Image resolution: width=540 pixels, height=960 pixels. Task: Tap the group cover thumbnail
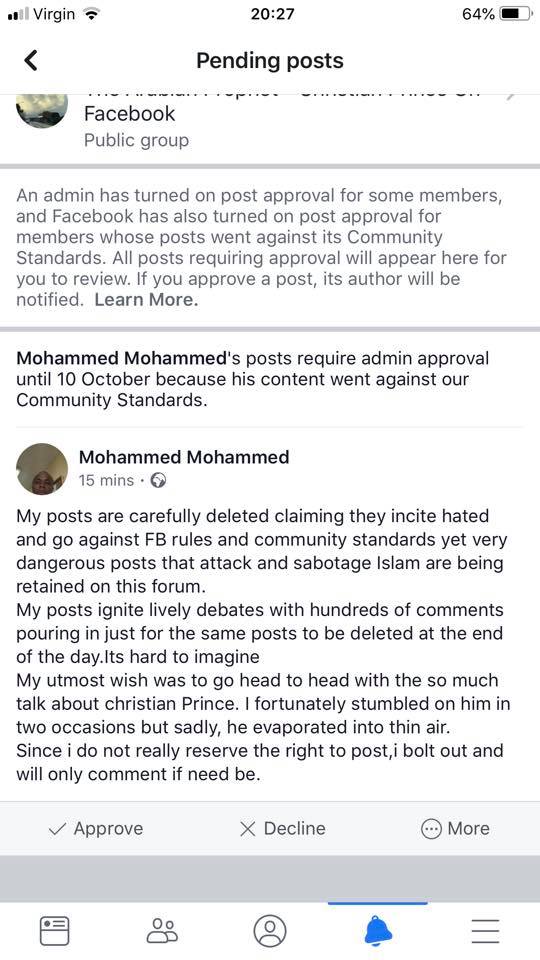point(42,110)
